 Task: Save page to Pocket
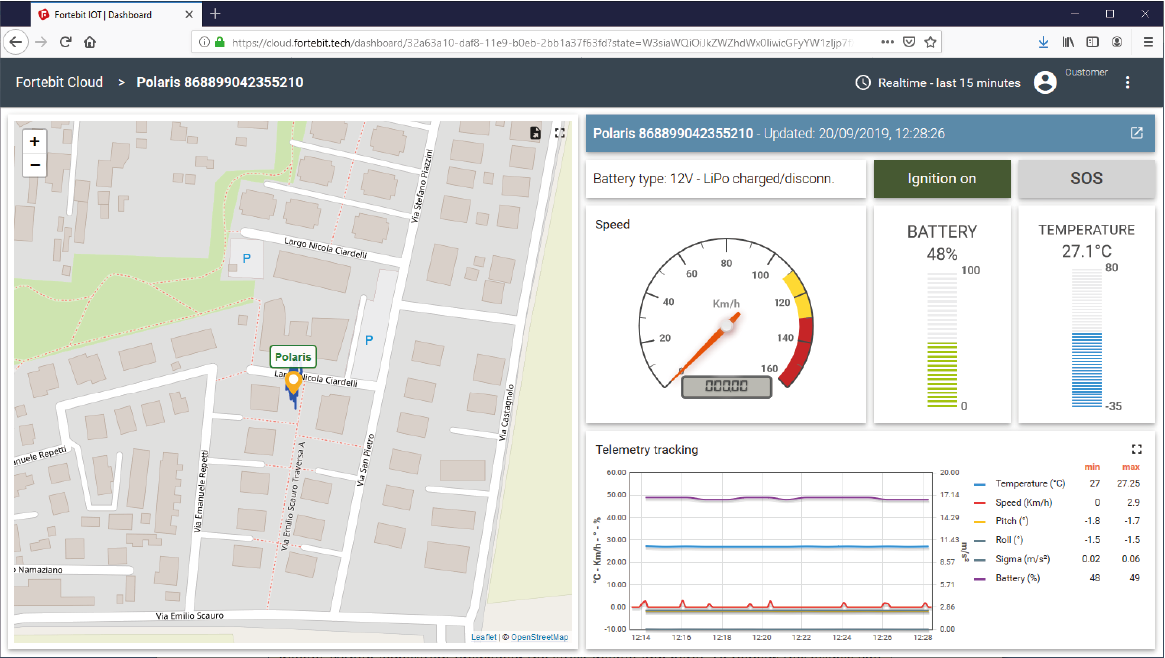(x=909, y=42)
